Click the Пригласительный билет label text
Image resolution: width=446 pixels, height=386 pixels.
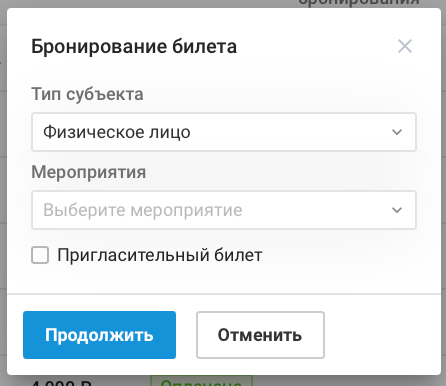[x=160, y=255]
